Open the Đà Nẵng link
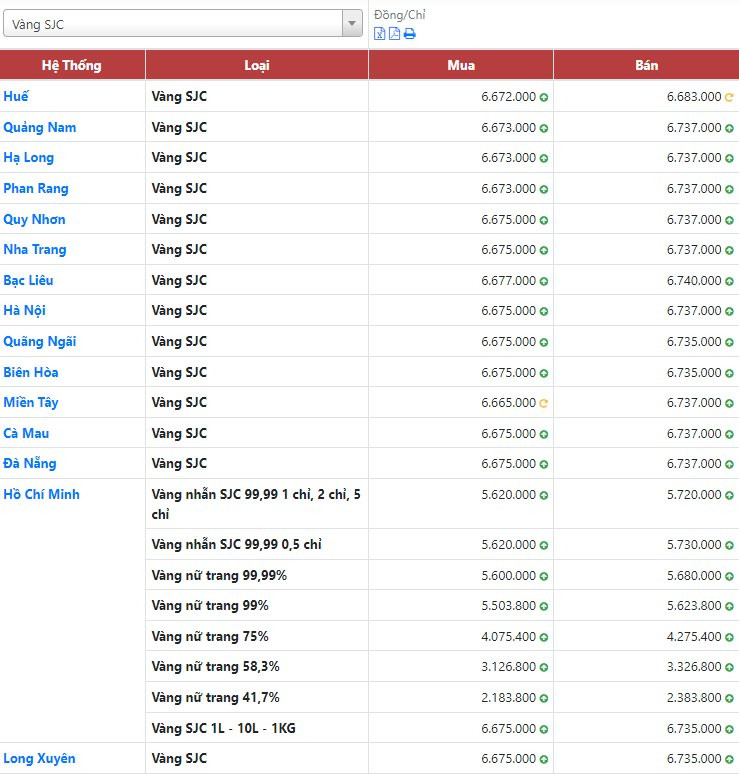The image size is (739, 774). point(30,464)
